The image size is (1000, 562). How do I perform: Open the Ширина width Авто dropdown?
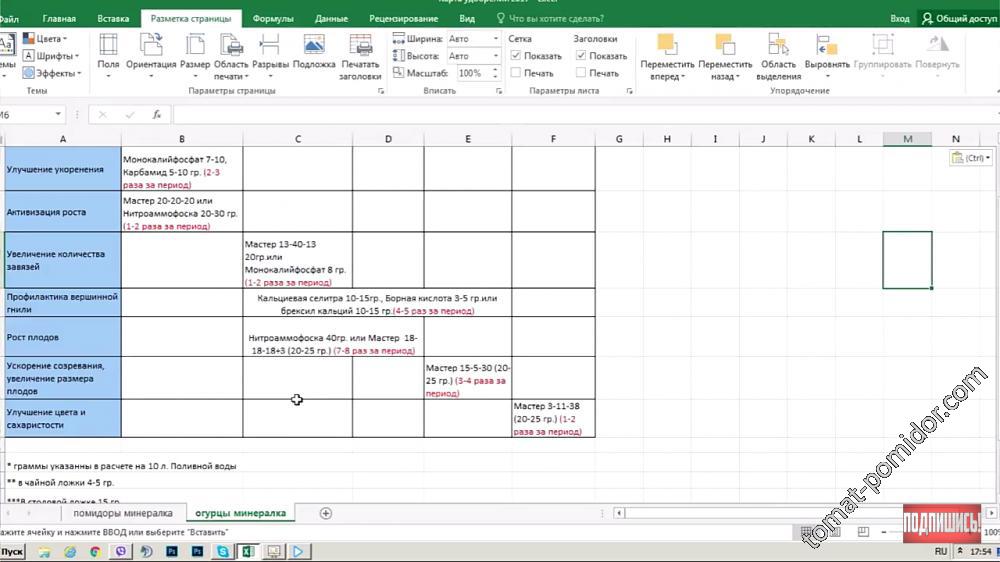[496, 39]
